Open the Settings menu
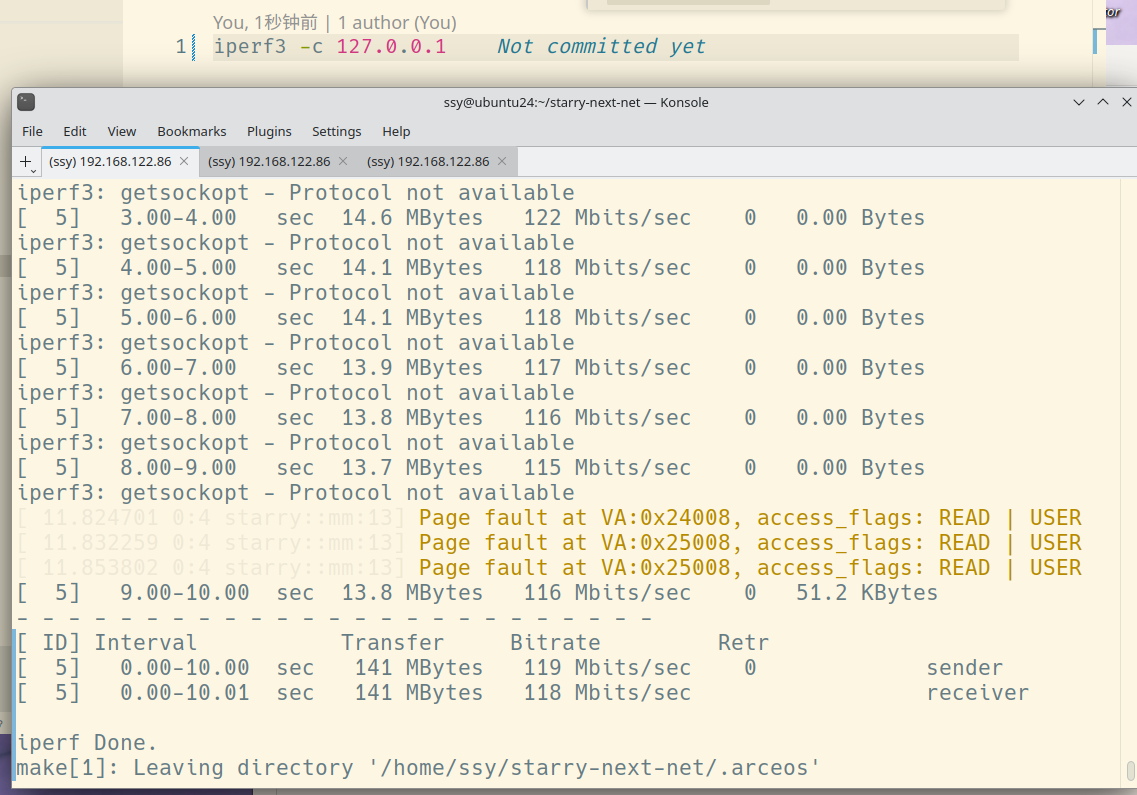Viewport: 1137px width, 795px height. tap(336, 131)
